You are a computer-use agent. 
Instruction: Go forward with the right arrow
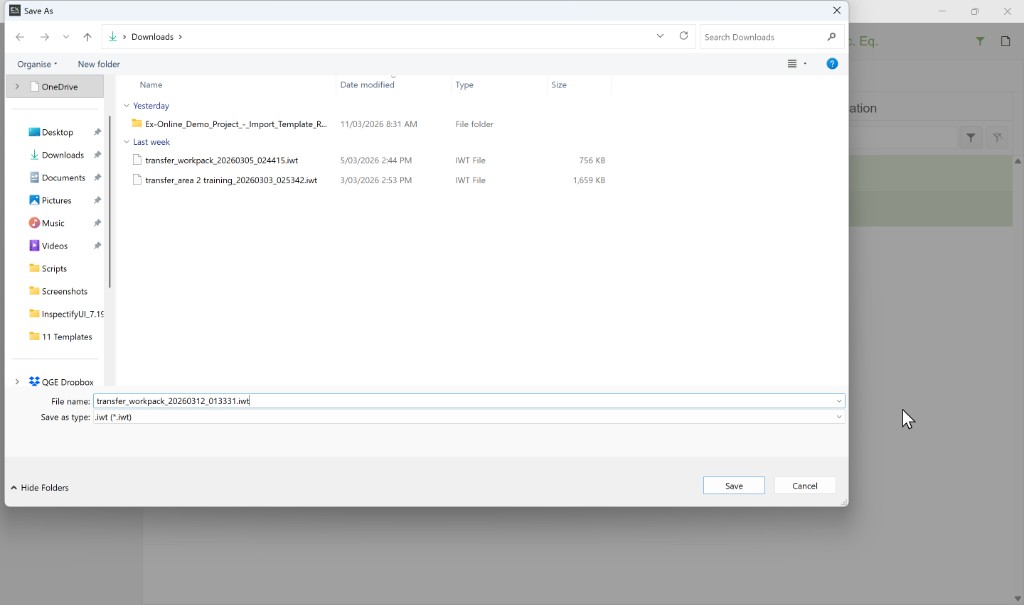point(44,37)
